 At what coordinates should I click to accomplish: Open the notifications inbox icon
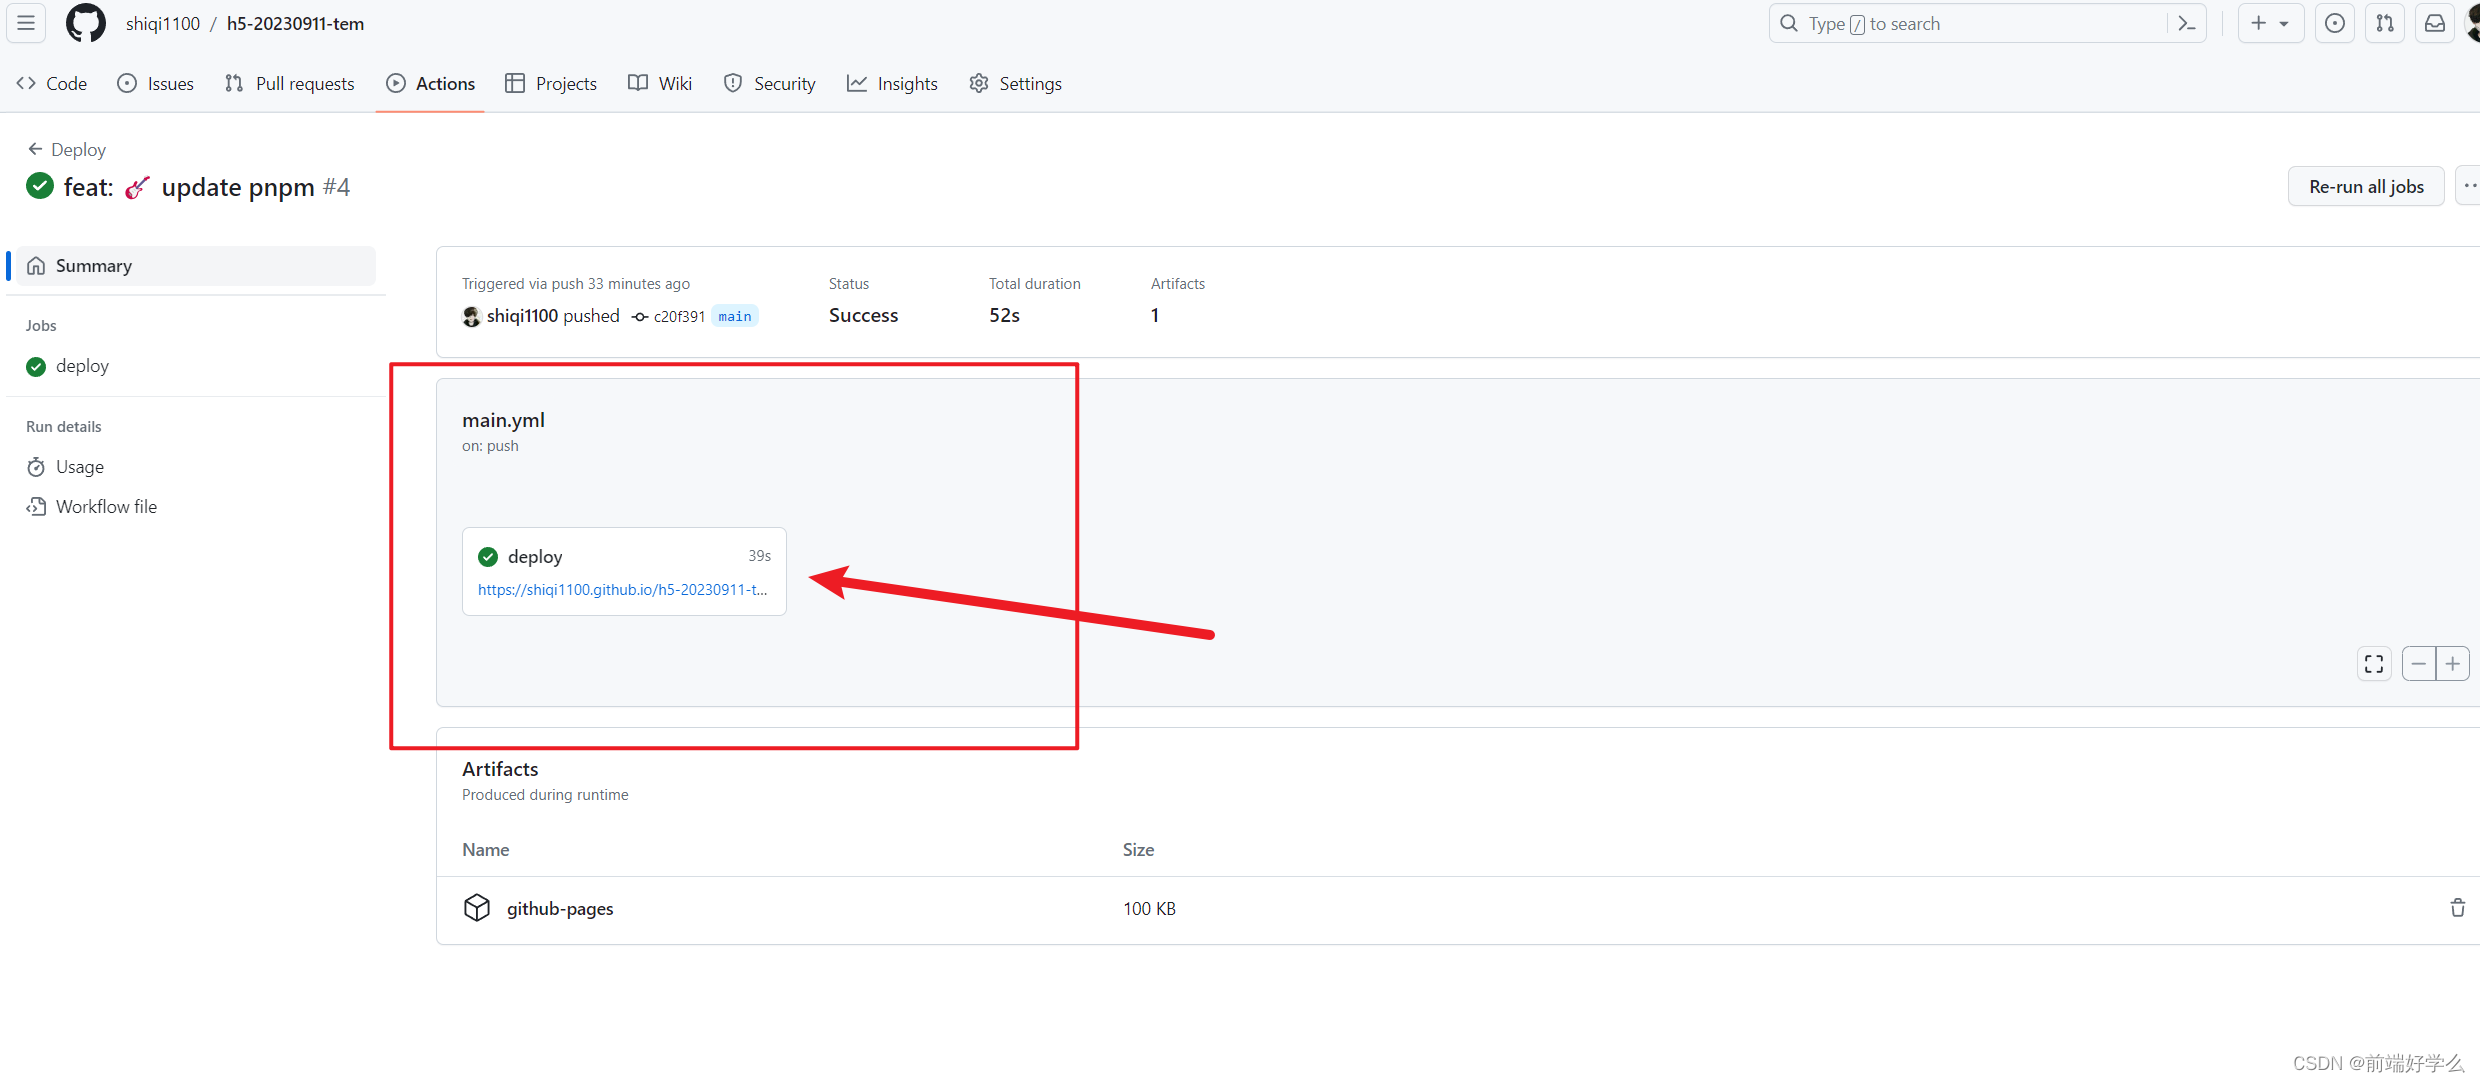(x=2435, y=23)
